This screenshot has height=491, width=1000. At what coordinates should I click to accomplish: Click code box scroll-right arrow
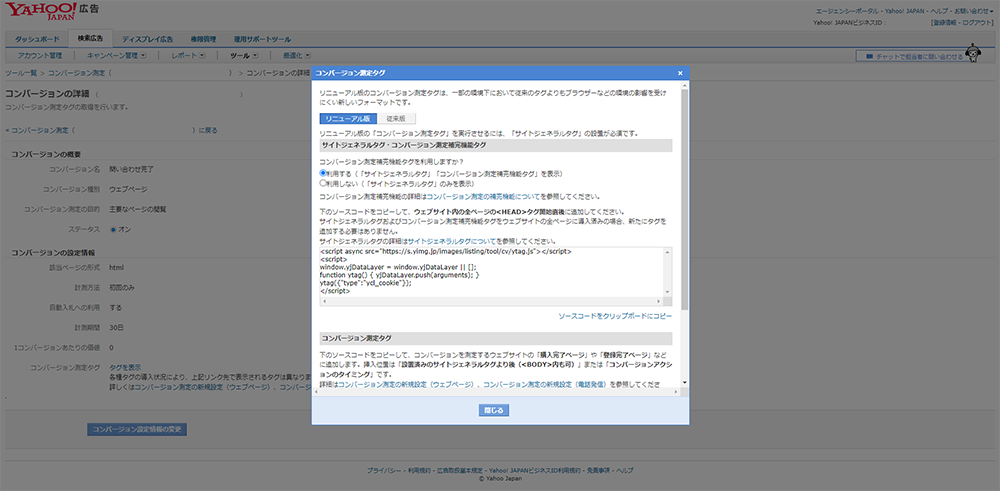pos(661,300)
